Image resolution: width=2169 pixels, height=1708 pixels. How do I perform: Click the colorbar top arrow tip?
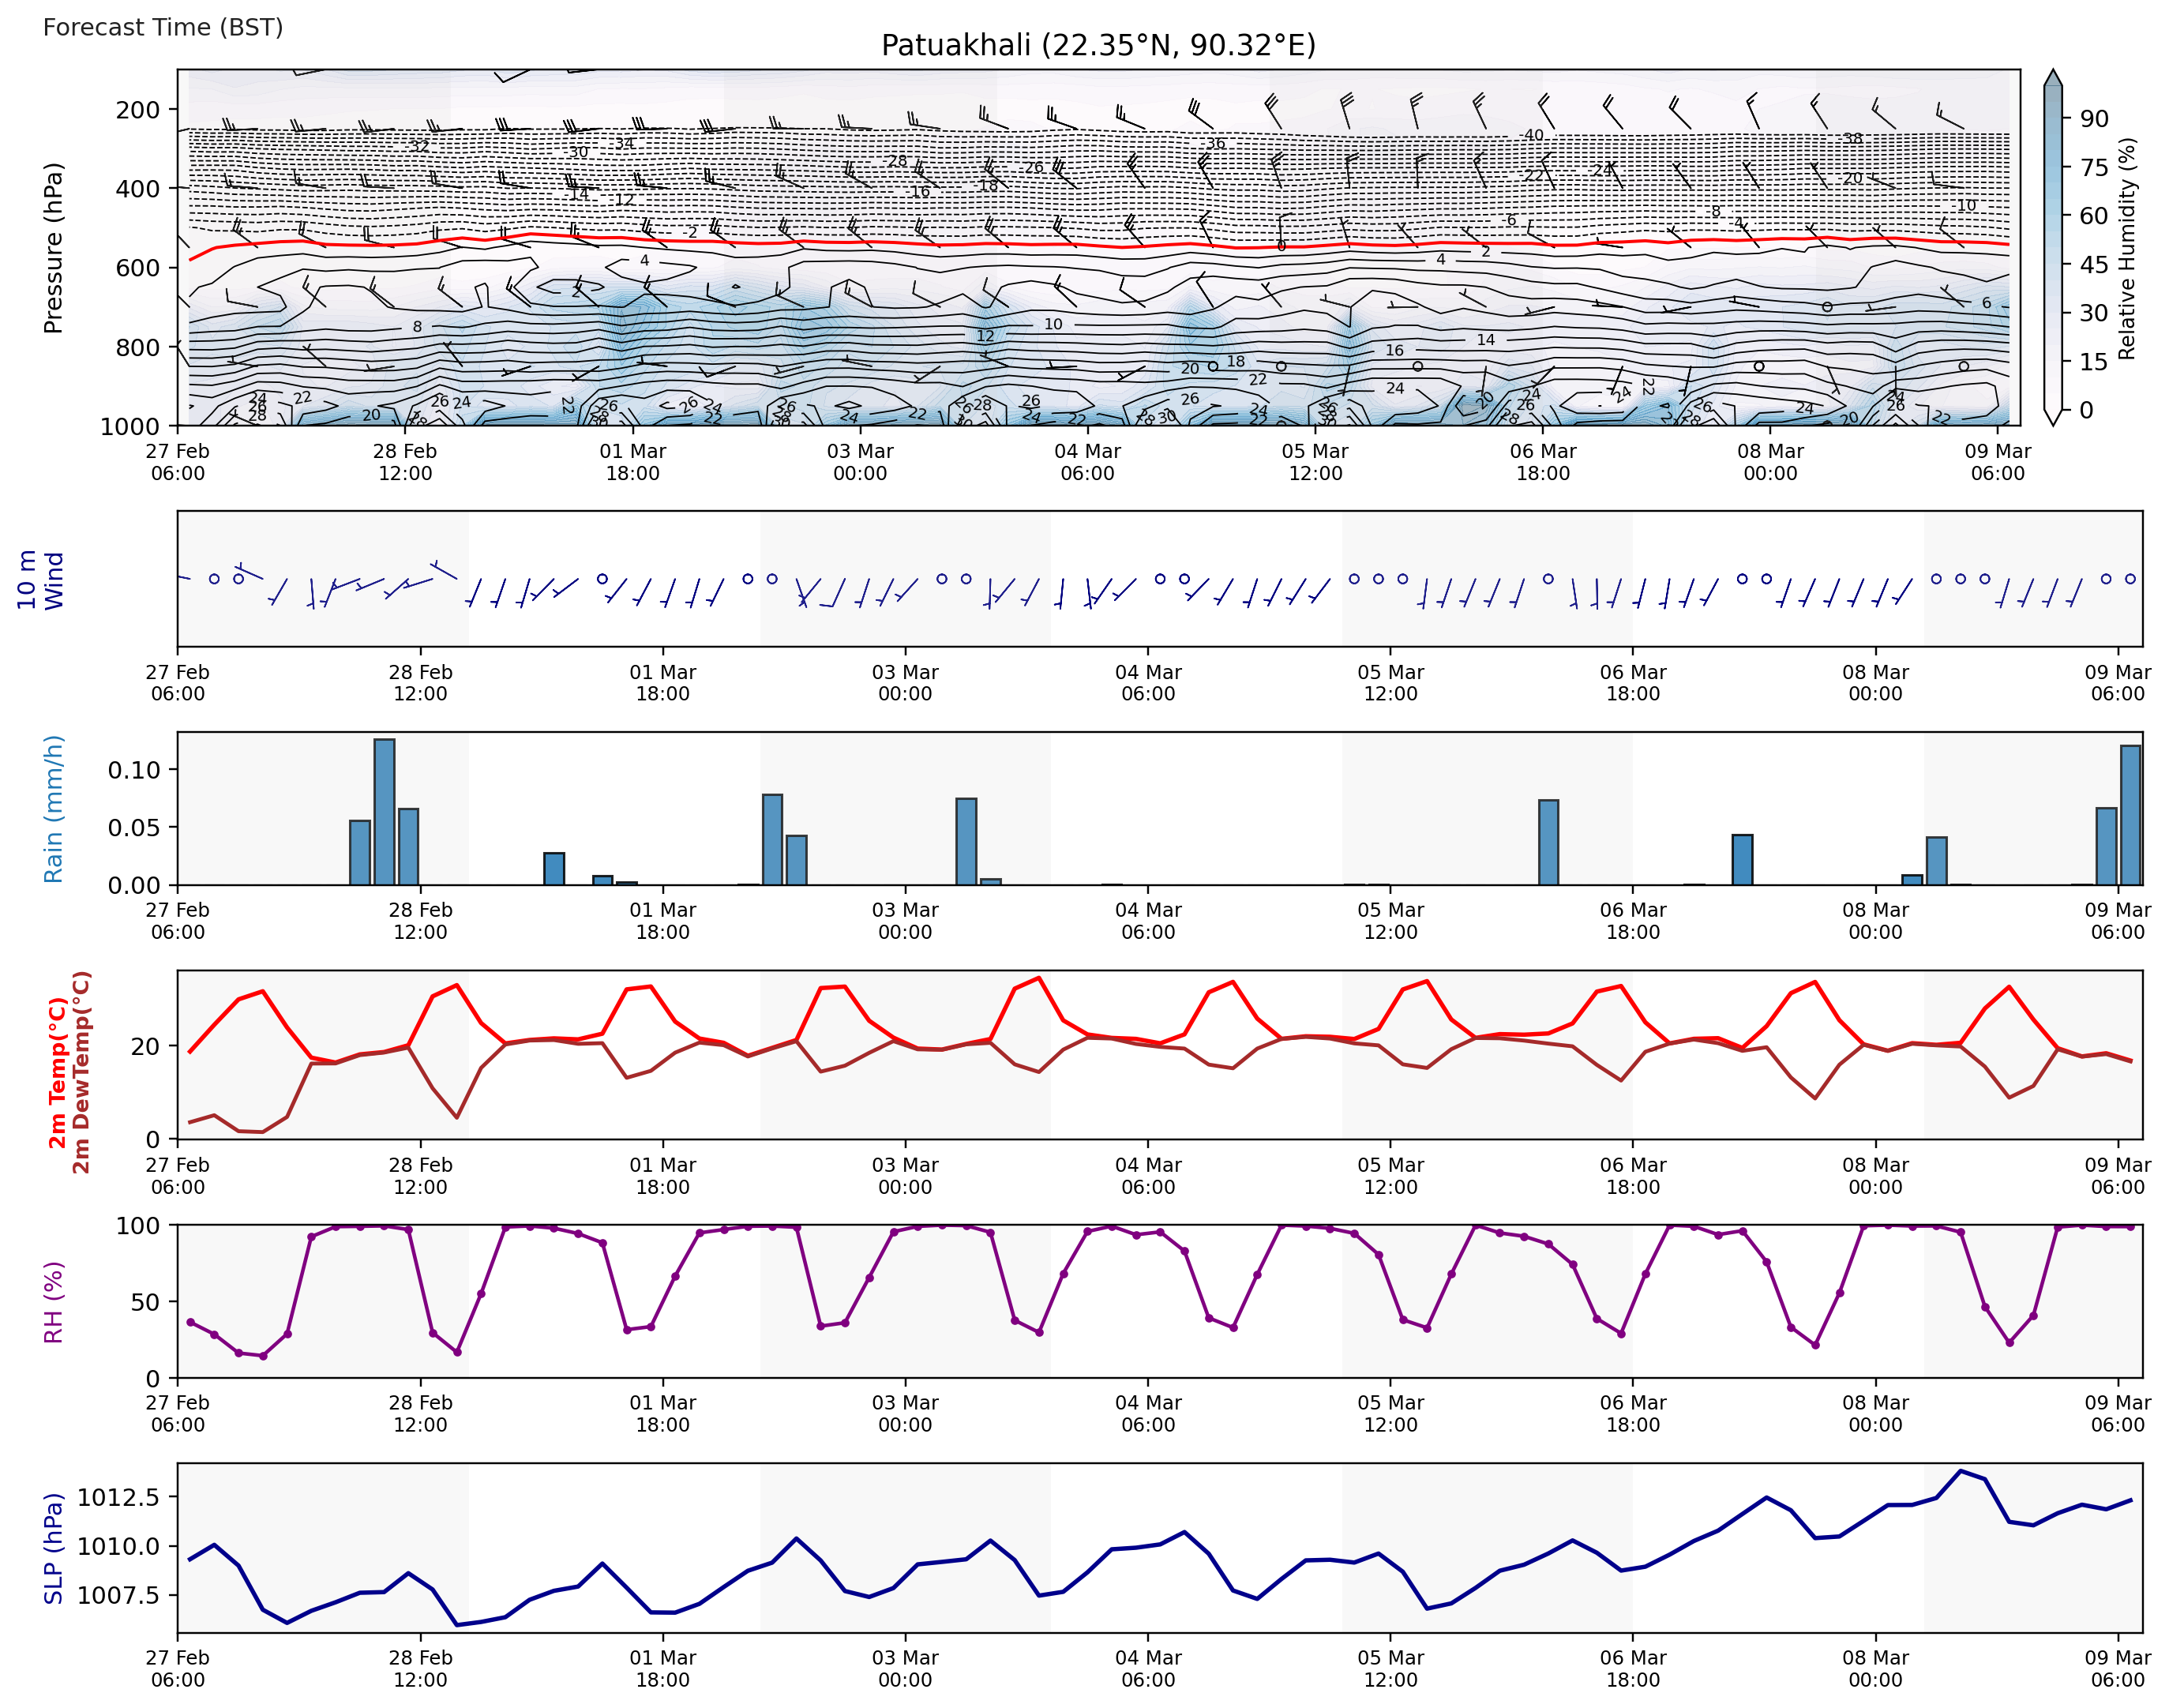pos(2052,72)
